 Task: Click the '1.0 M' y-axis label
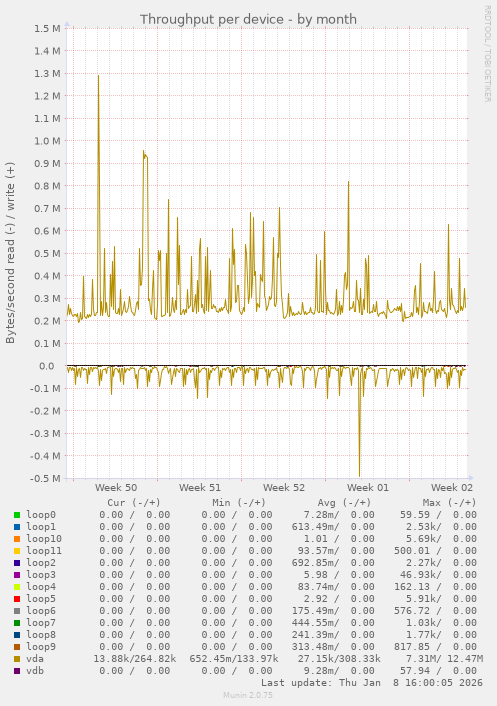point(47,141)
